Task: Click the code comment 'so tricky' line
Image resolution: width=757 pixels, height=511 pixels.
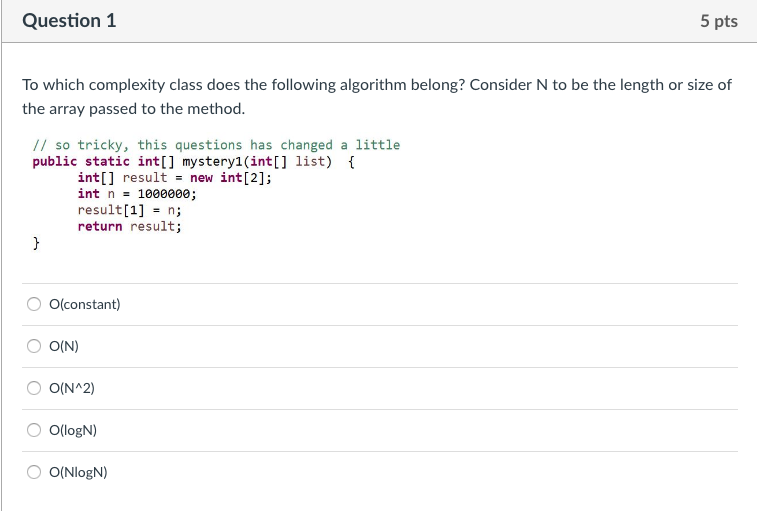Action: coord(216,145)
